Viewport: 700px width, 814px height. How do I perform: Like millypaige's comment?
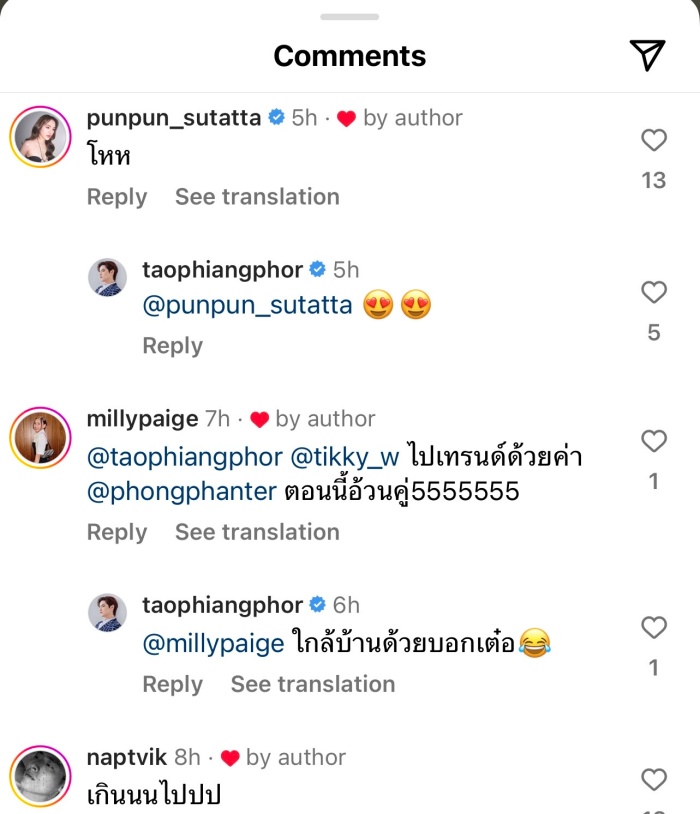[x=653, y=441]
